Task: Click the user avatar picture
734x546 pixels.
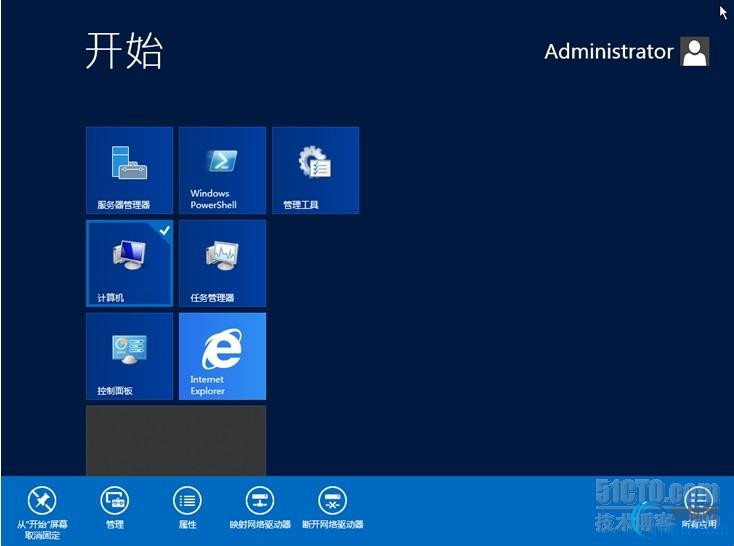Action: coord(695,52)
